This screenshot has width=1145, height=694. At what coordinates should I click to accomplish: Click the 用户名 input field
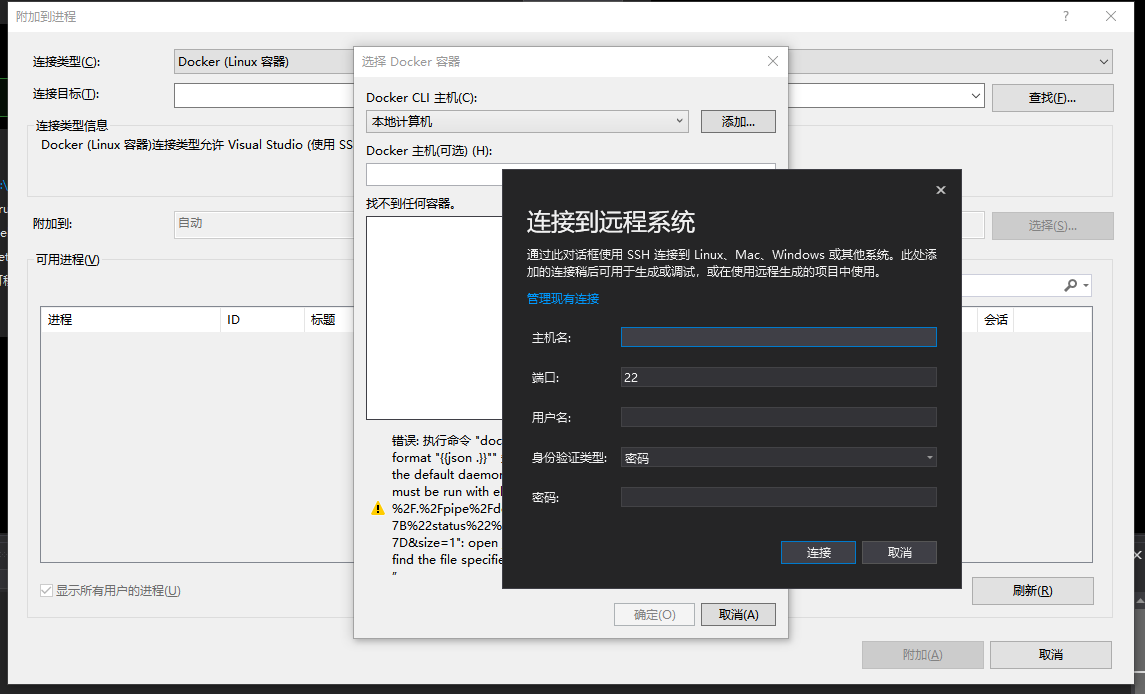tap(778, 417)
